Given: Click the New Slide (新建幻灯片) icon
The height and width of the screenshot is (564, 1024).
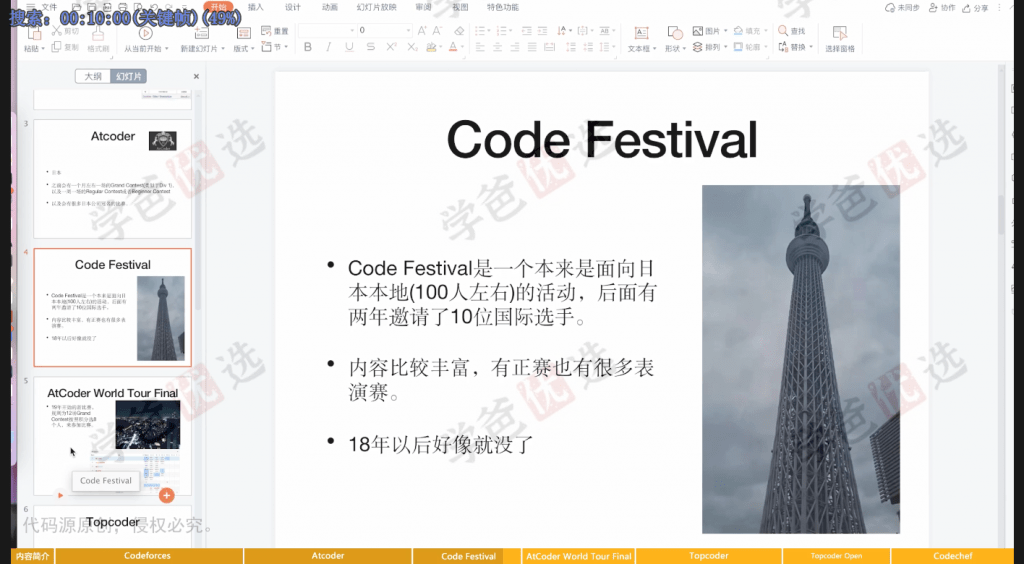Looking at the screenshot, I should (x=201, y=33).
